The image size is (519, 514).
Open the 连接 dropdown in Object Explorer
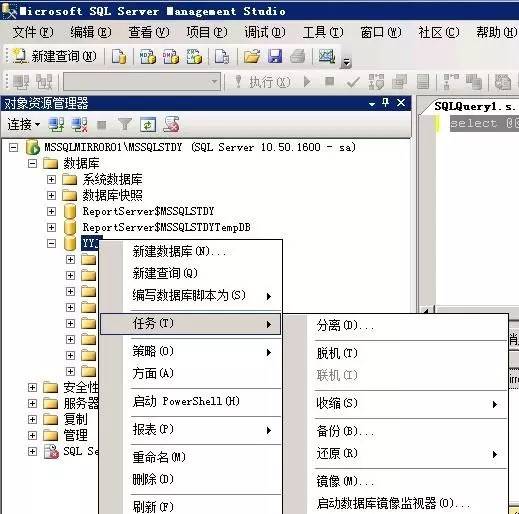23,125
